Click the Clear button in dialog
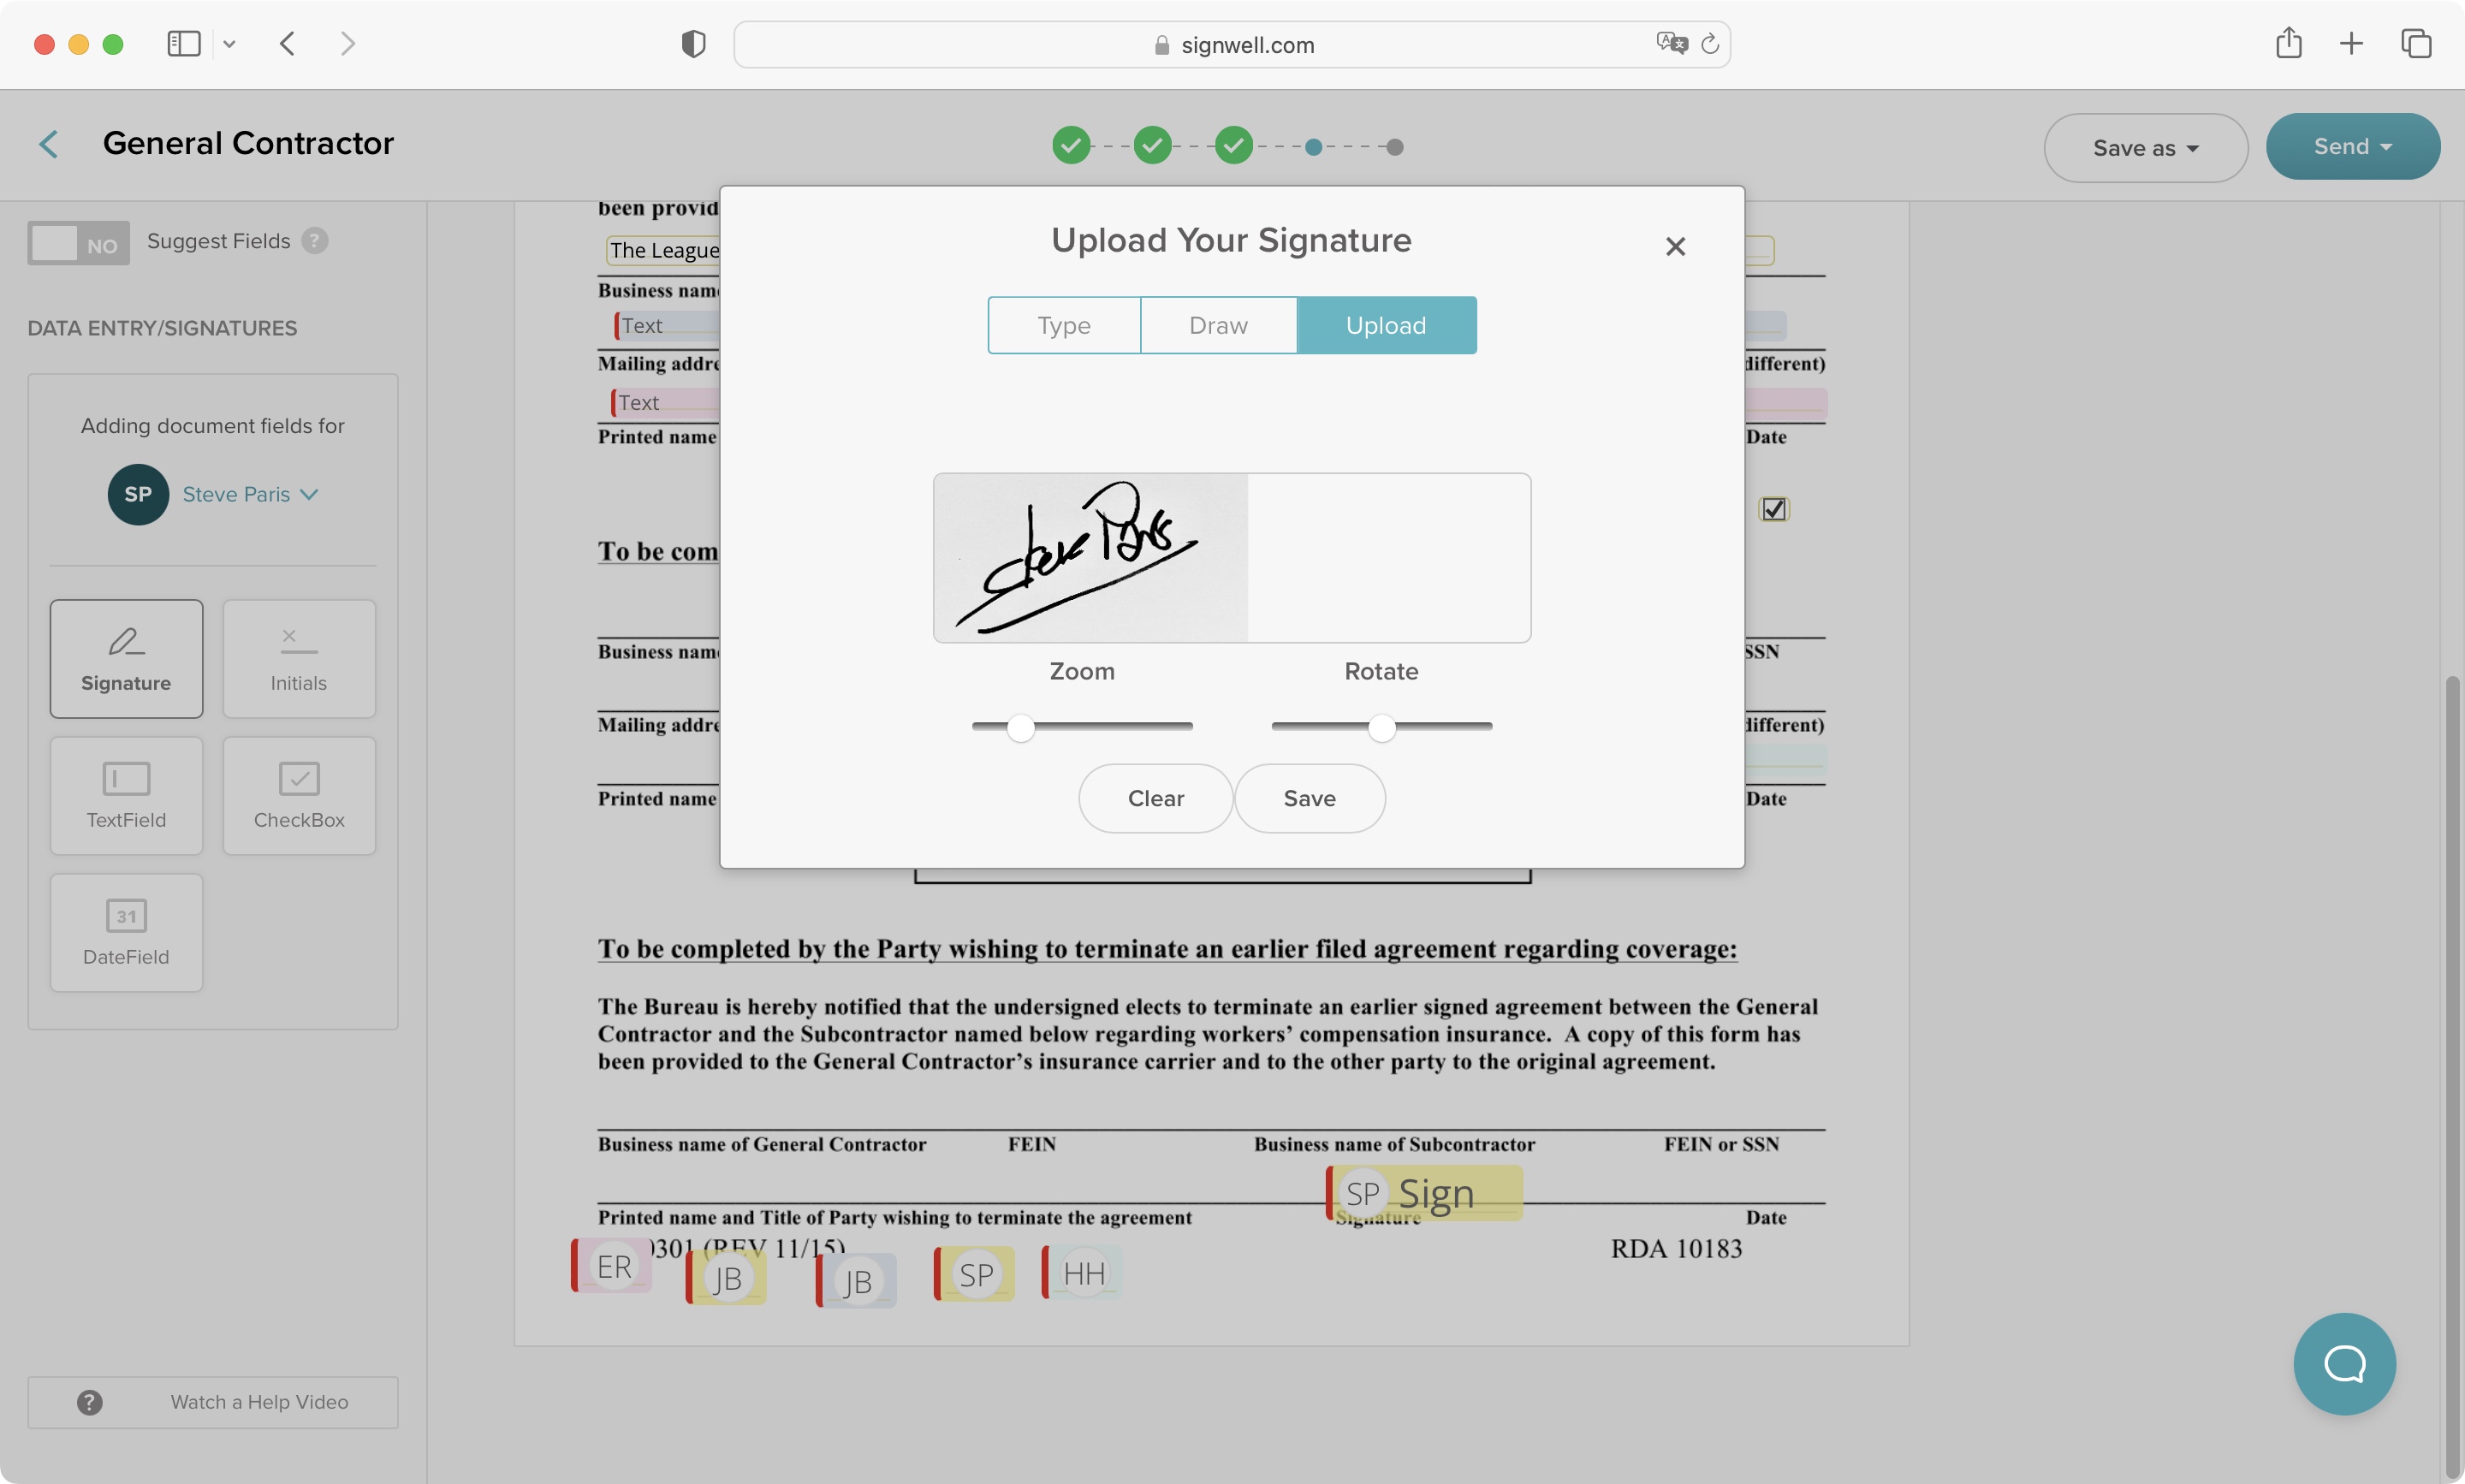This screenshot has width=2465, height=1484. tap(1157, 798)
